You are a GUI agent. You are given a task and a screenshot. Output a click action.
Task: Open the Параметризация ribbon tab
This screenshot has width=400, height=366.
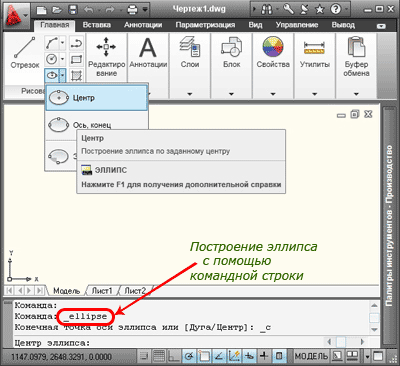(205, 25)
